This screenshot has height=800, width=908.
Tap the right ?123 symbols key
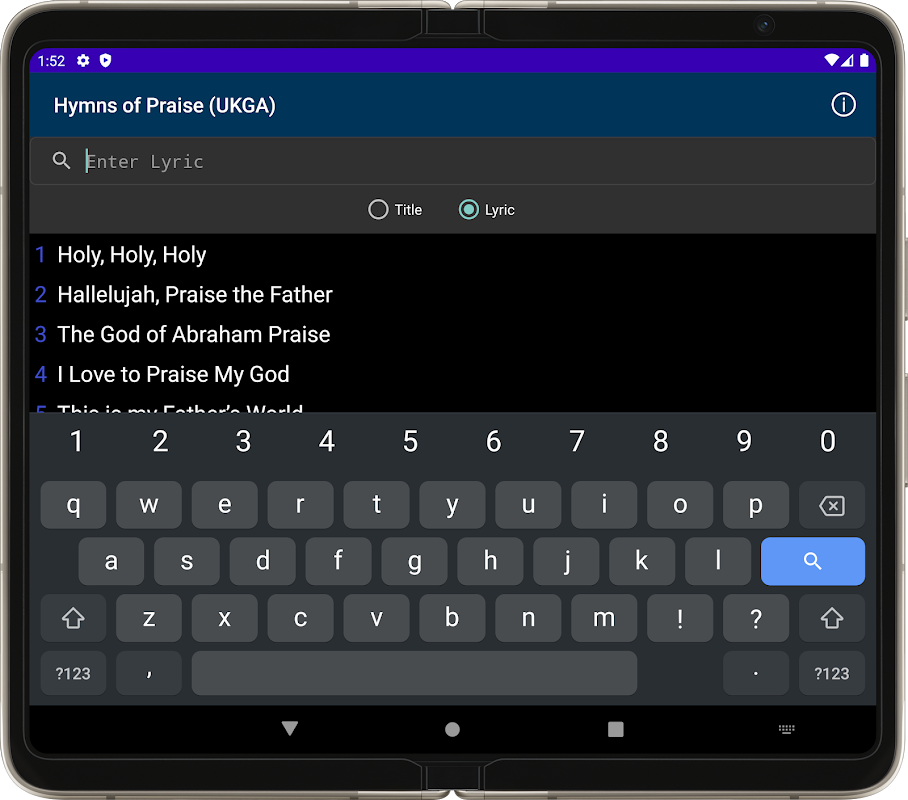[832, 673]
